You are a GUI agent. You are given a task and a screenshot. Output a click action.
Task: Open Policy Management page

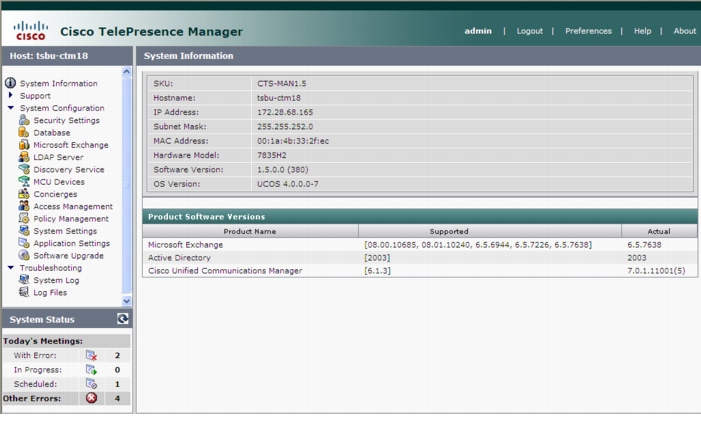point(71,219)
